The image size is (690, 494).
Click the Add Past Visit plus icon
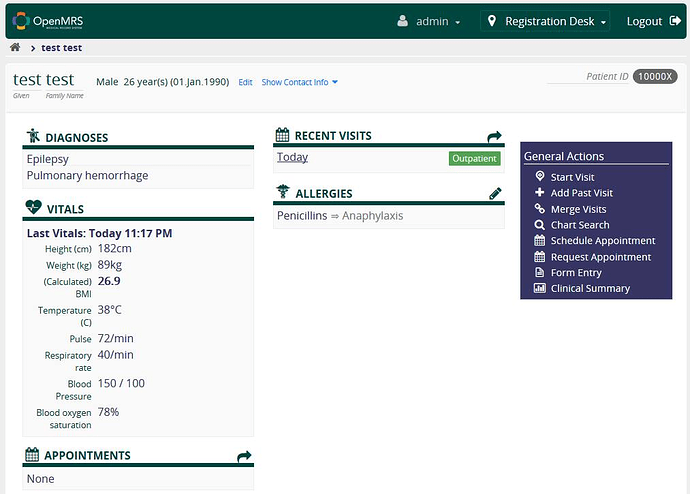pos(540,192)
